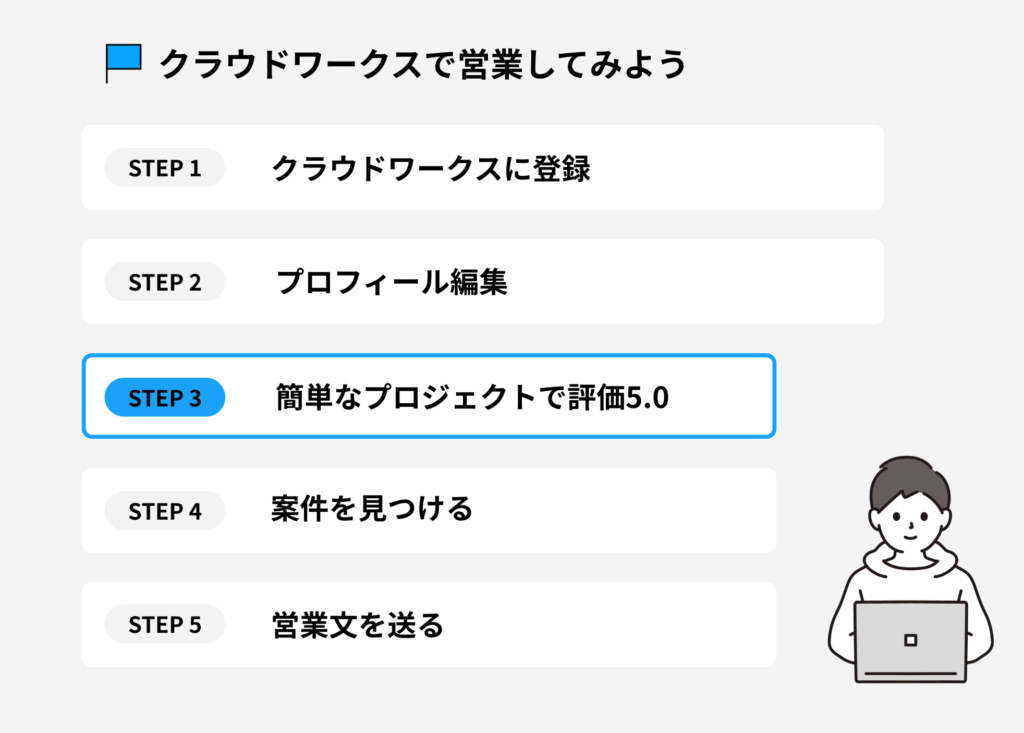This screenshot has width=1024, height=733.
Task: Click the laptop's bottom base strip
Action: (910, 676)
